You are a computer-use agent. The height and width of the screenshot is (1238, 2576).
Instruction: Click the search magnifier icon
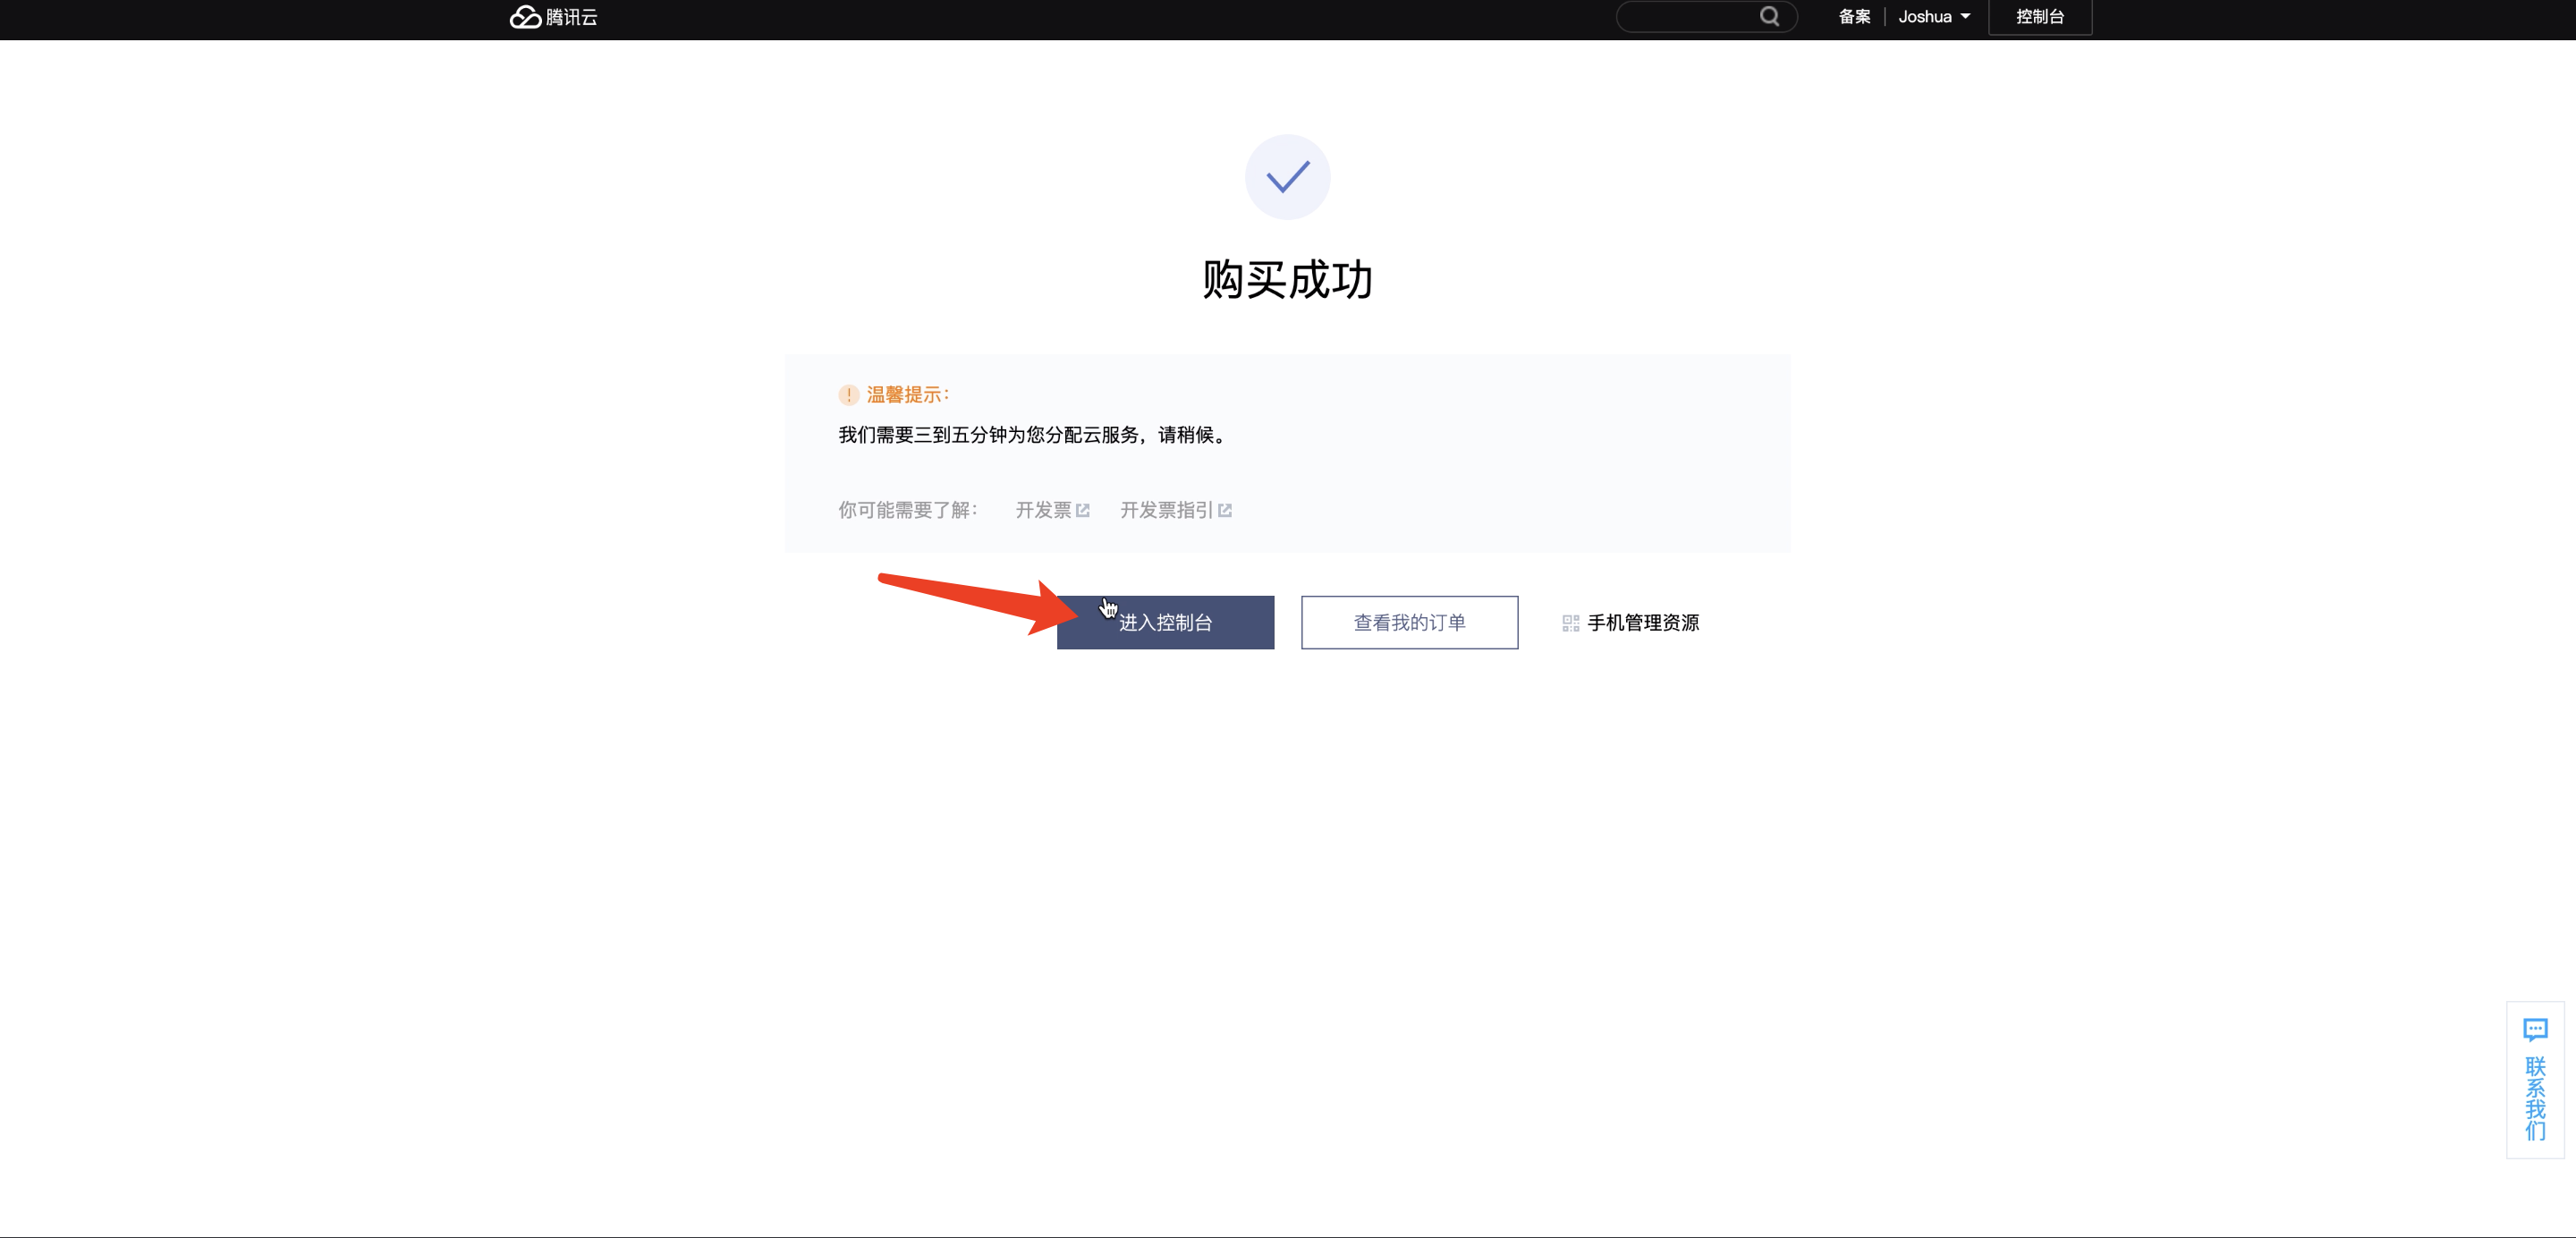[1769, 16]
